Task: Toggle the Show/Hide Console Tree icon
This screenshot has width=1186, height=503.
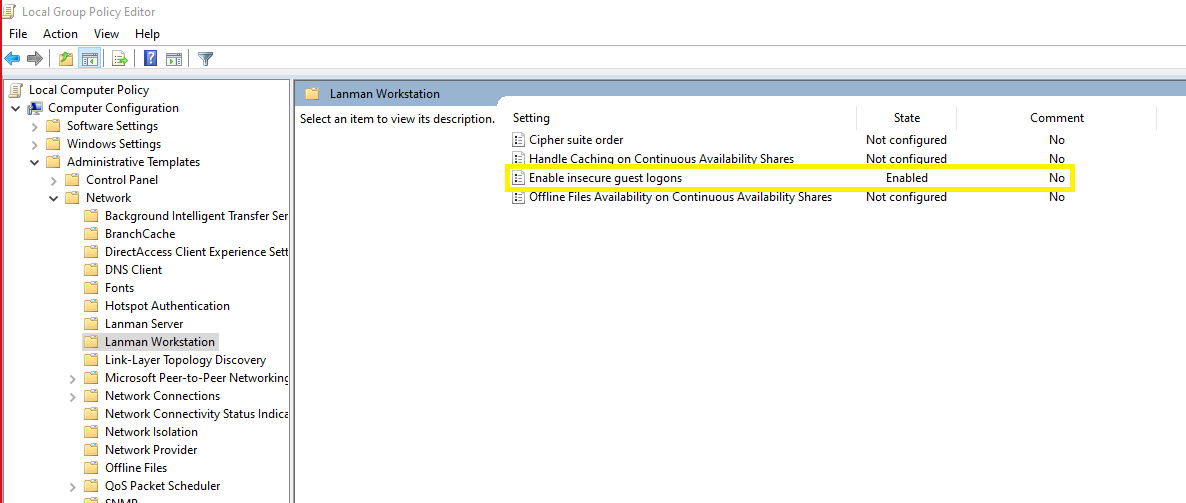Action: click(89, 58)
